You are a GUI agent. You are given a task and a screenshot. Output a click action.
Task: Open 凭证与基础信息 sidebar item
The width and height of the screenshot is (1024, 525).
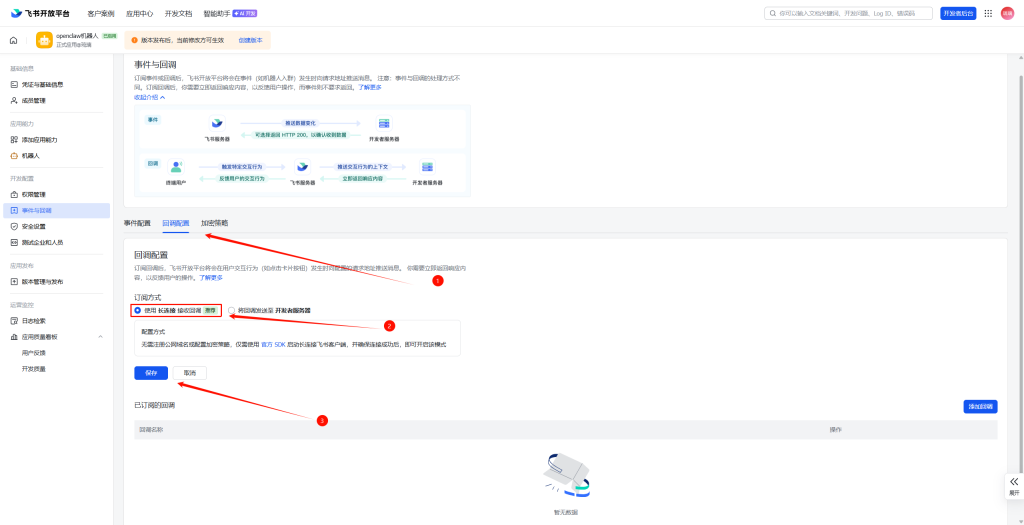click(56, 85)
